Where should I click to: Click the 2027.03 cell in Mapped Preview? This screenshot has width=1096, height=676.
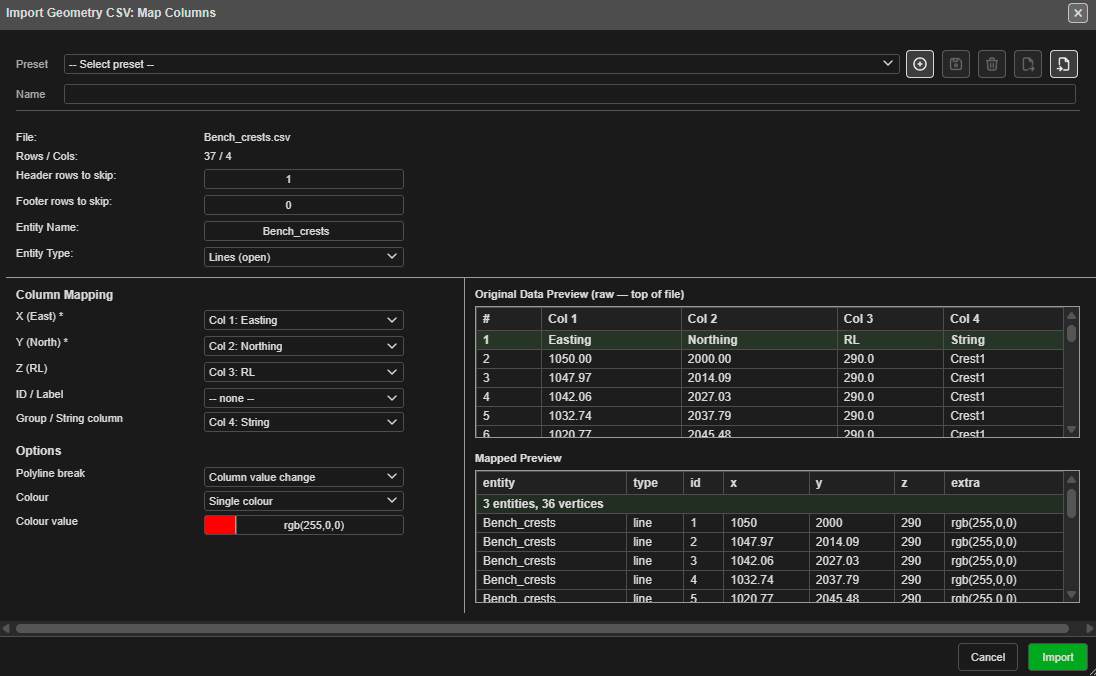coord(851,561)
